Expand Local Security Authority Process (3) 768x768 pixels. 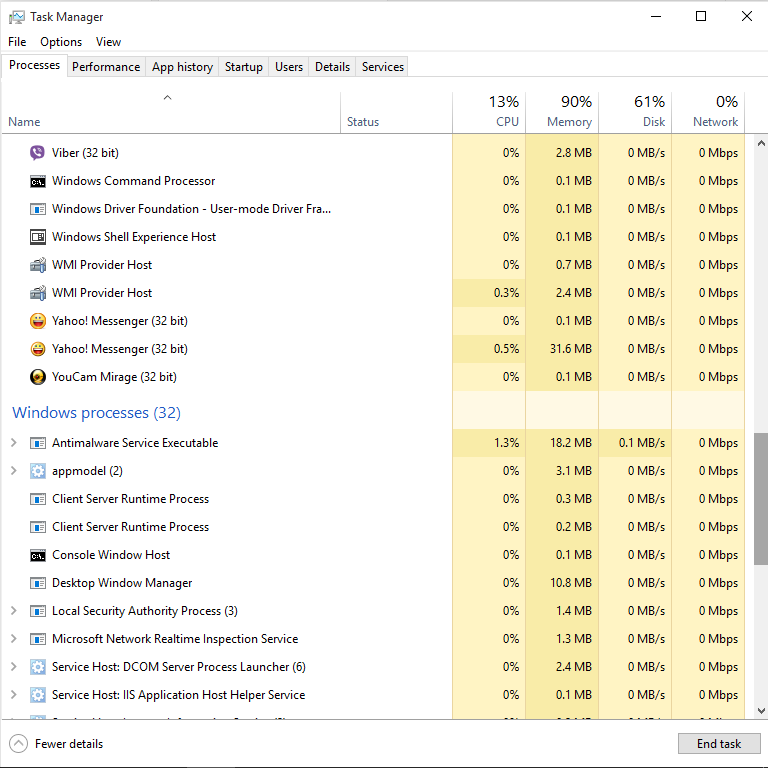14,611
